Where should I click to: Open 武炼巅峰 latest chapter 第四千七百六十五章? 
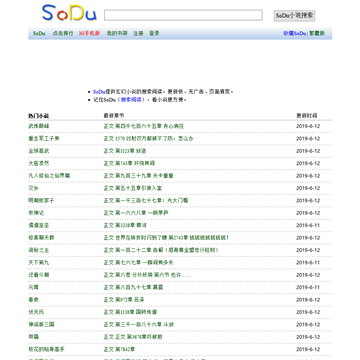144,126
